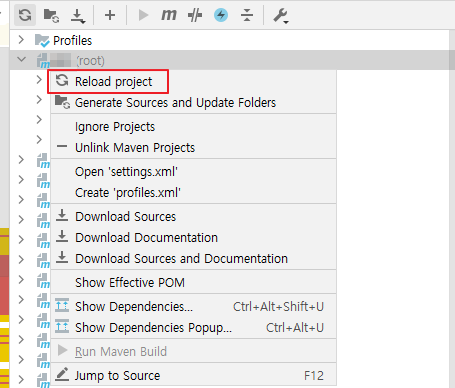Select Ignore Projects menu entry

click(193, 127)
